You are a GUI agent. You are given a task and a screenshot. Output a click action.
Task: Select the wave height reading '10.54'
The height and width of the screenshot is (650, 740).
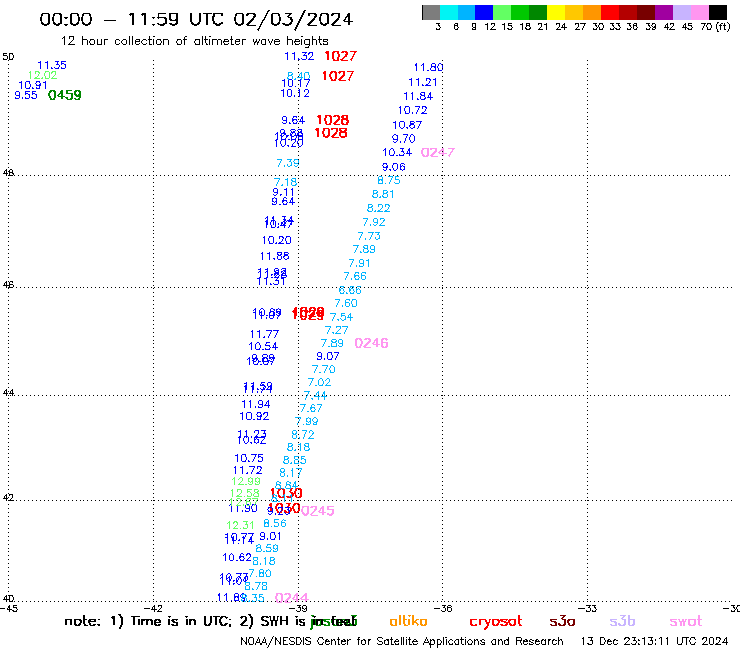263,346
